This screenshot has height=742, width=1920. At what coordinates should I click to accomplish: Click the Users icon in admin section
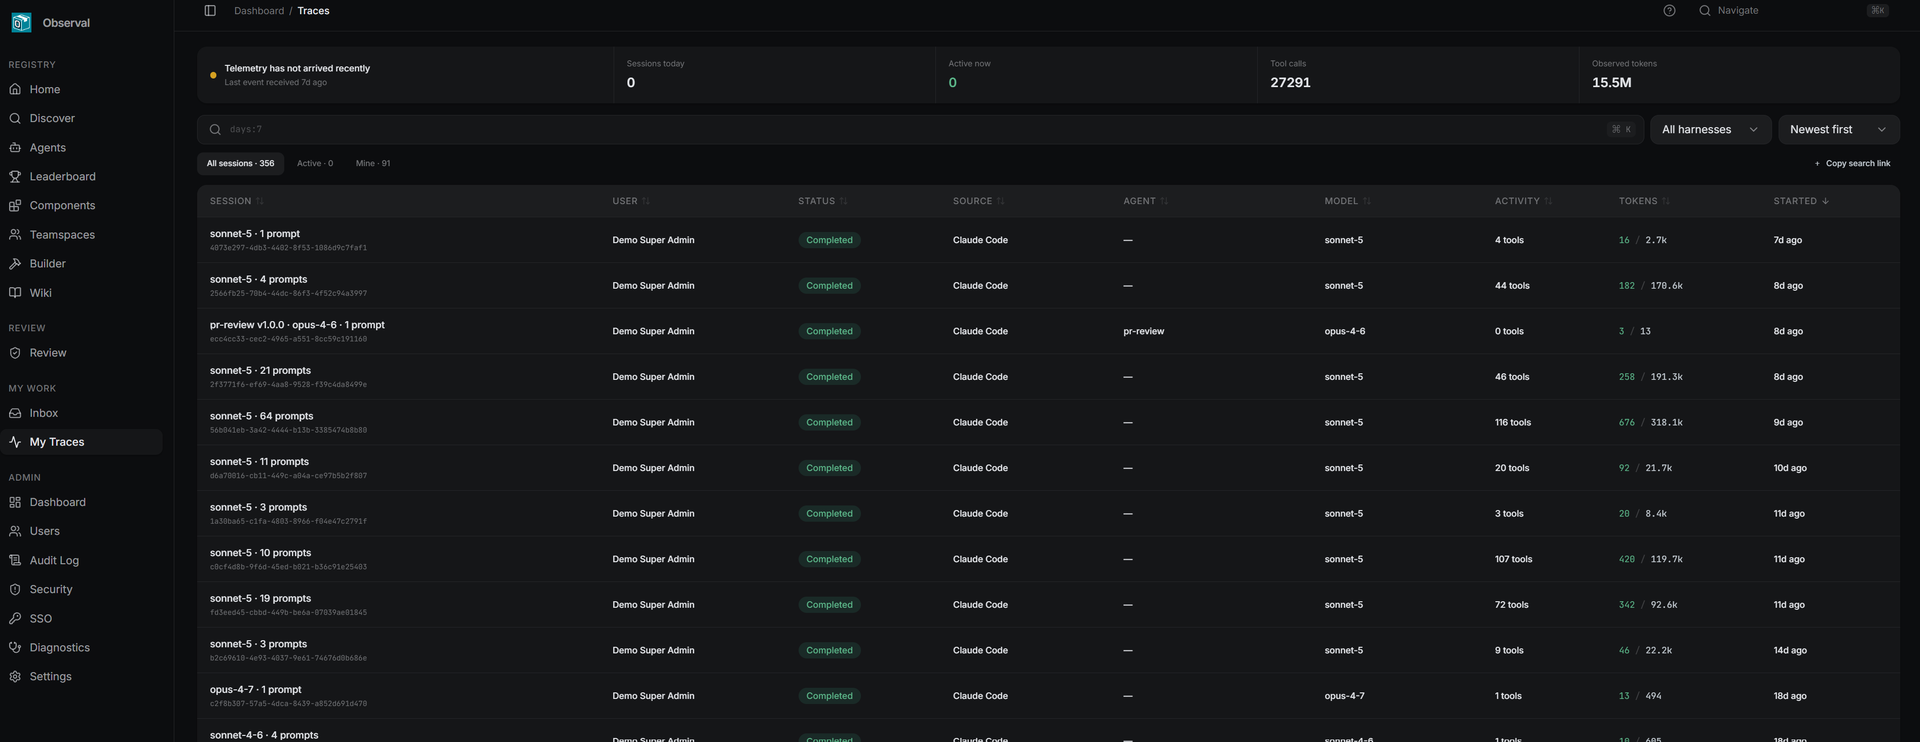pos(15,532)
